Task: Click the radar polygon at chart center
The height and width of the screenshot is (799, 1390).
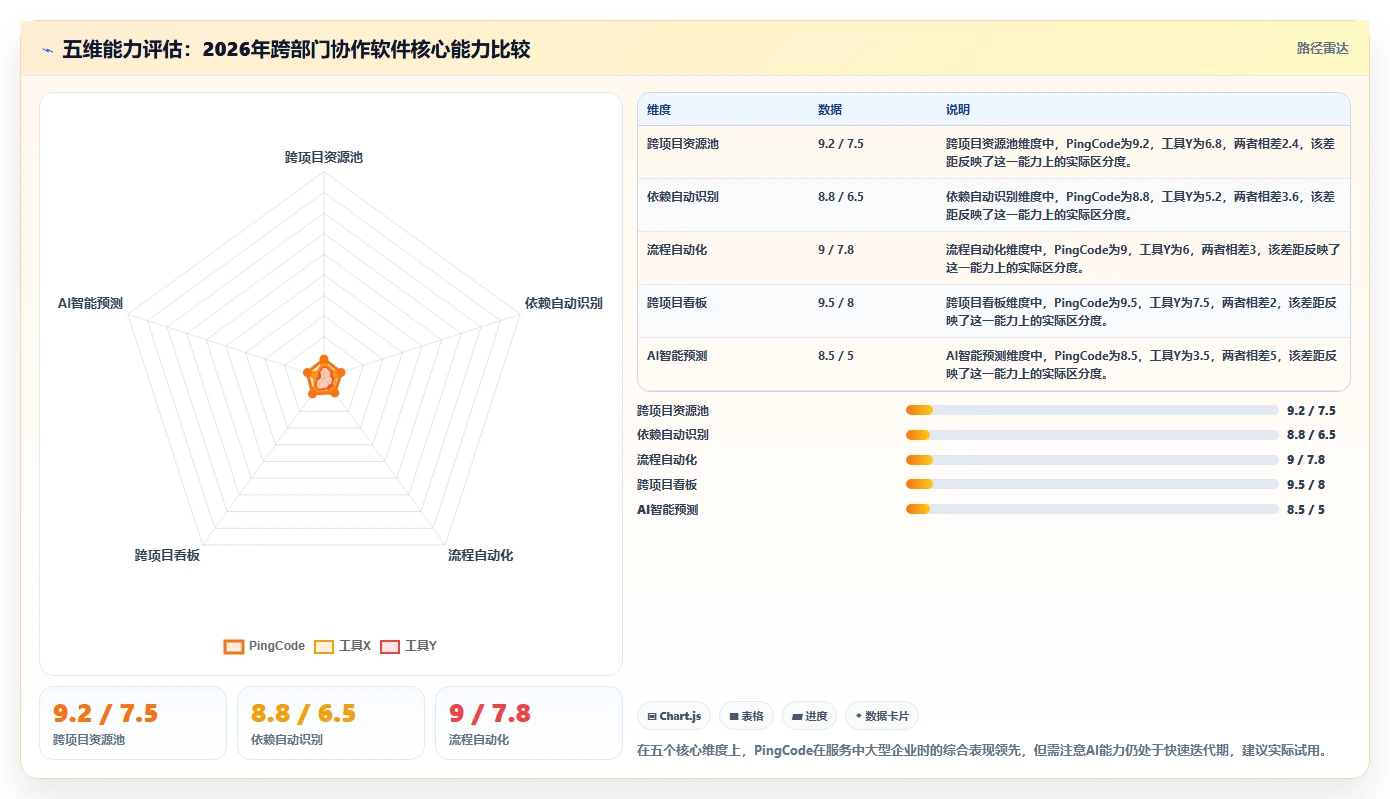Action: [323, 378]
